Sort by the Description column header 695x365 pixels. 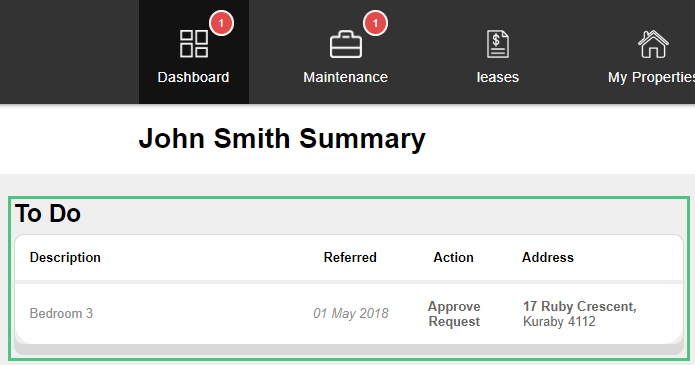click(65, 257)
